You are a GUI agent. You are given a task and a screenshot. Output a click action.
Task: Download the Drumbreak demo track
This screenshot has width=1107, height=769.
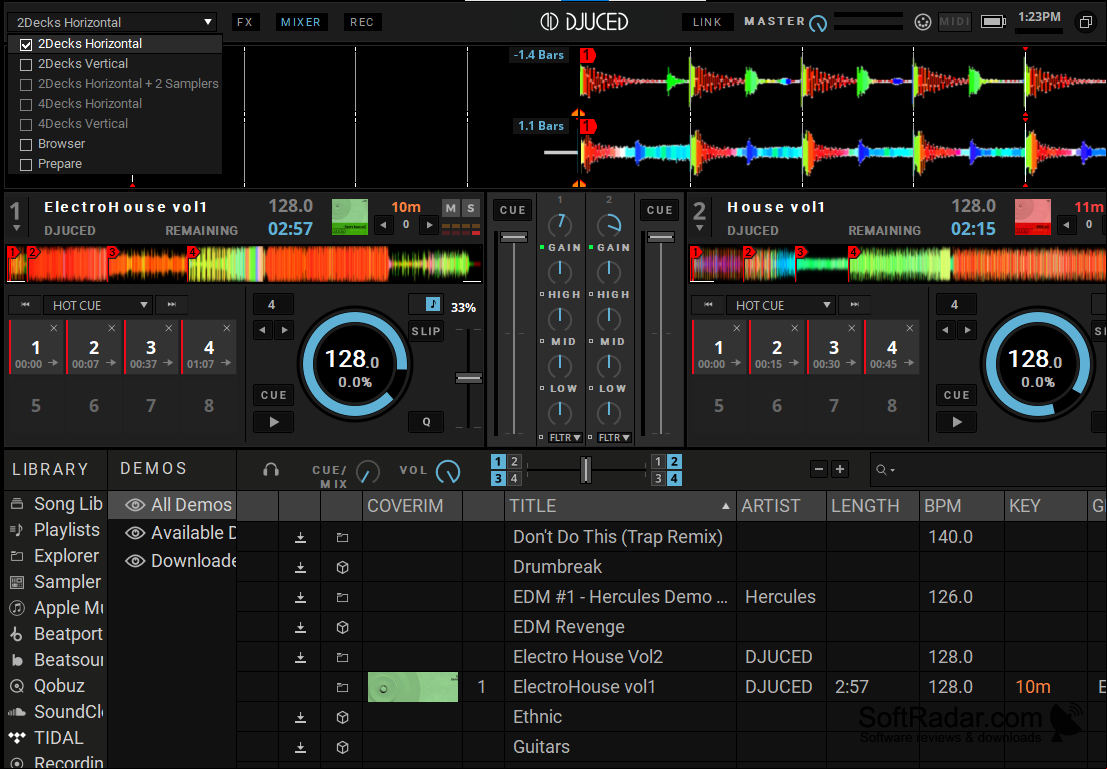tap(300, 567)
